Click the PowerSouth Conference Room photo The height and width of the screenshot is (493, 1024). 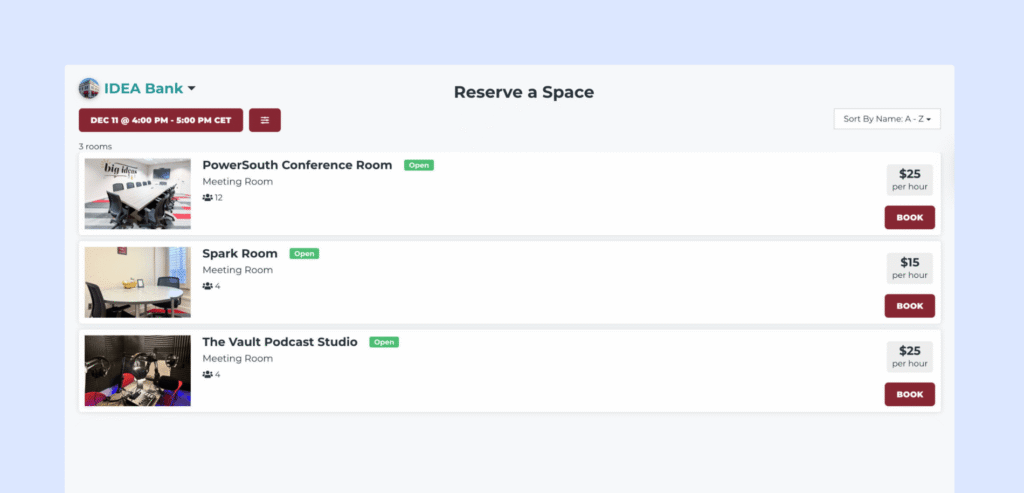tap(138, 193)
